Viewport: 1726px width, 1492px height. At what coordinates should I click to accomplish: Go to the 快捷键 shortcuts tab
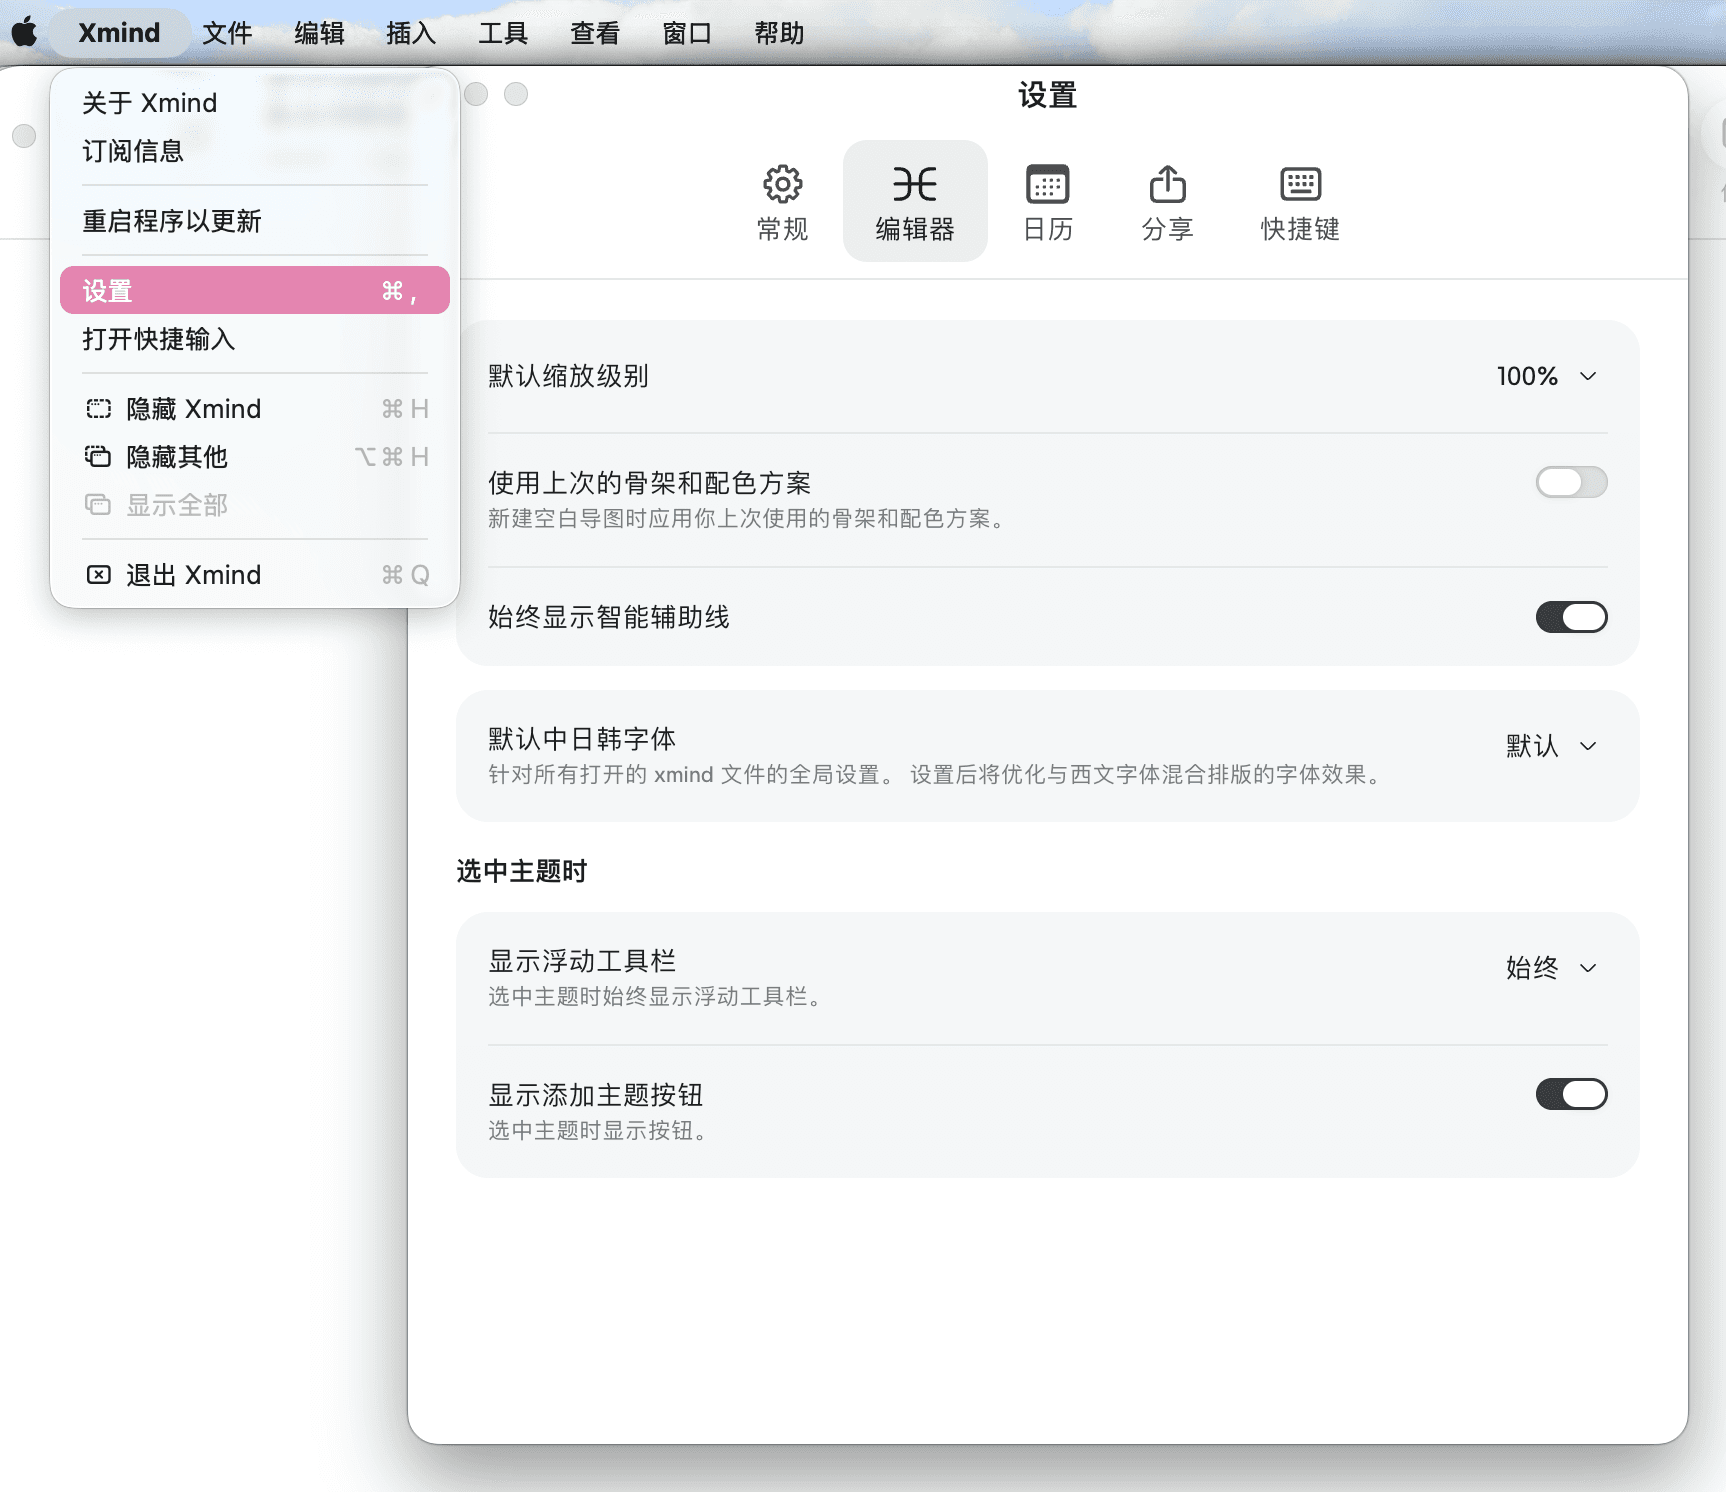(1300, 202)
